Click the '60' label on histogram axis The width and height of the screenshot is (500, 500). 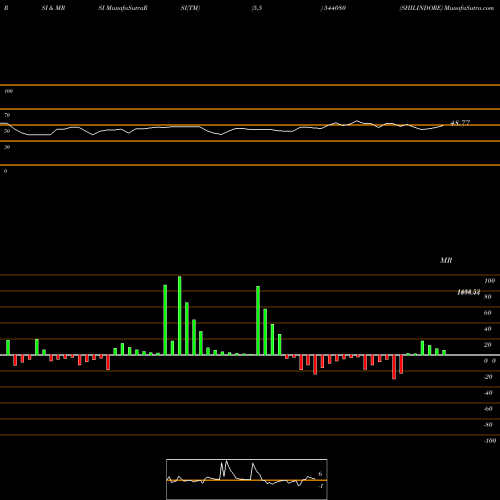(488, 313)
